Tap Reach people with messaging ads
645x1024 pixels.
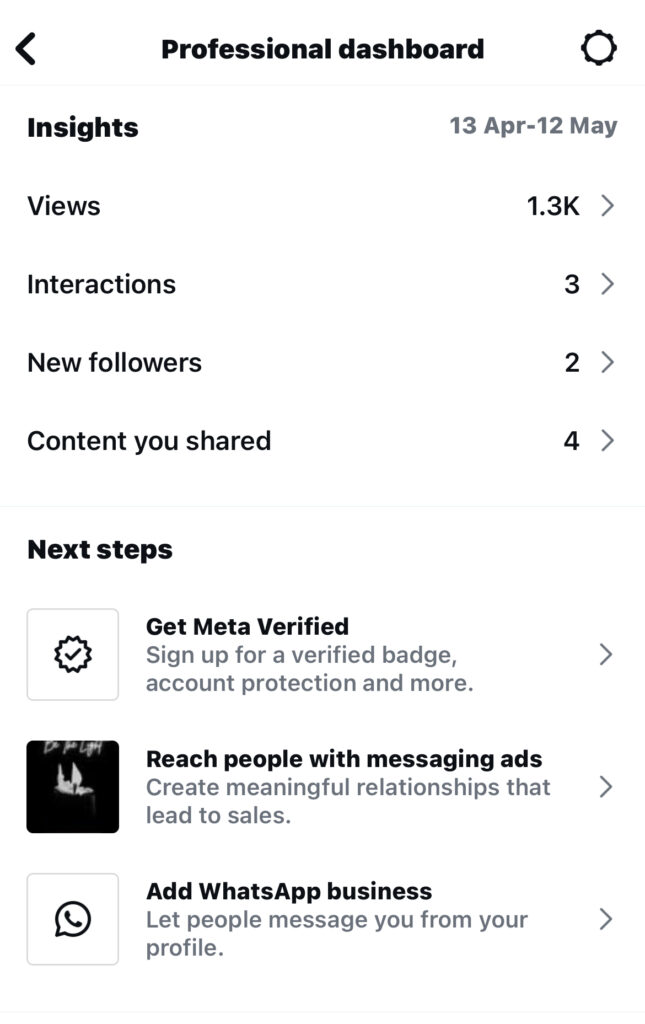pos(344,759)
